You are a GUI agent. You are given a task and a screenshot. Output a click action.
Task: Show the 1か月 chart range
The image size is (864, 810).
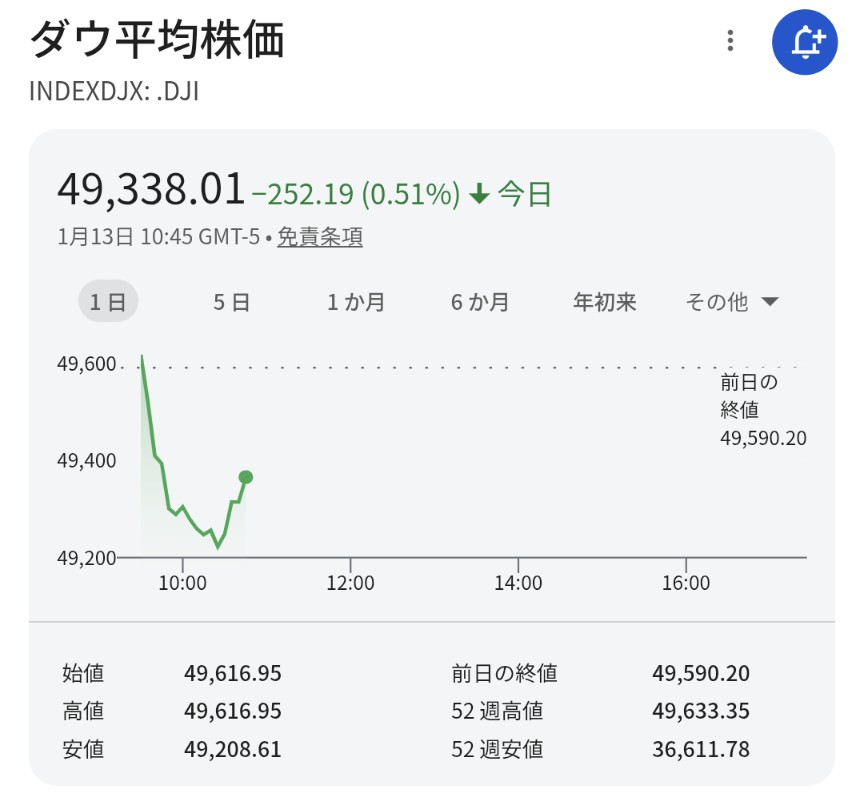[x=356, y=302]
